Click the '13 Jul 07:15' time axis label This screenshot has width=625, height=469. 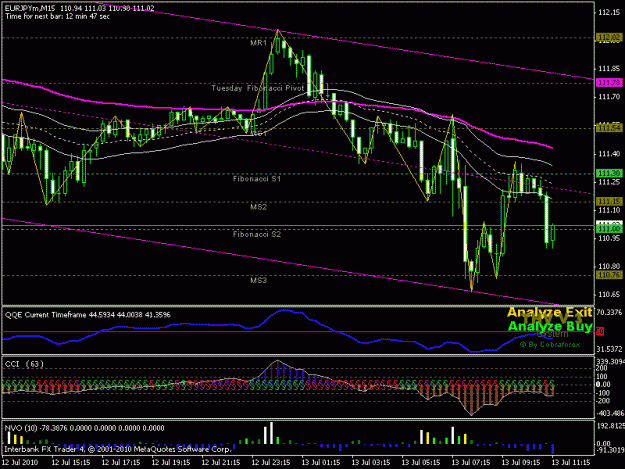(471, 462)
